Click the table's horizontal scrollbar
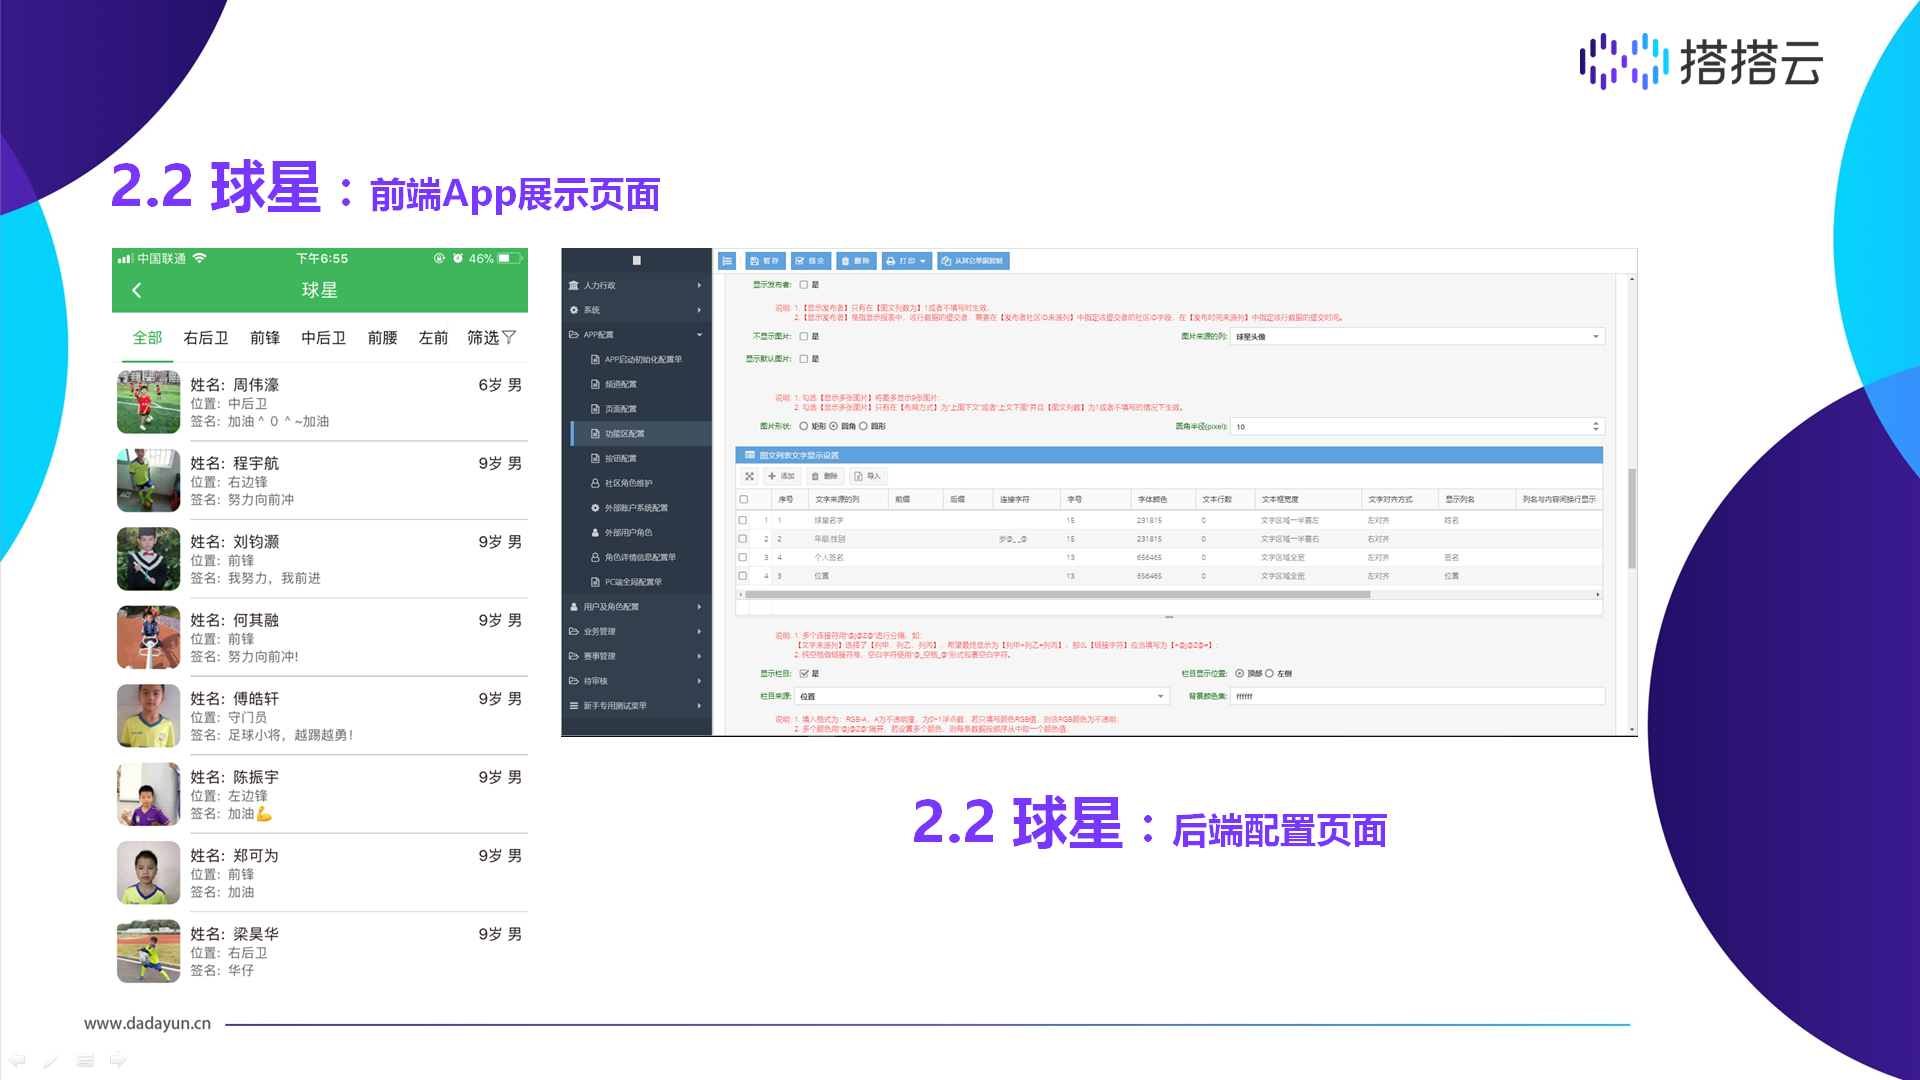 tap(1057, 595)
